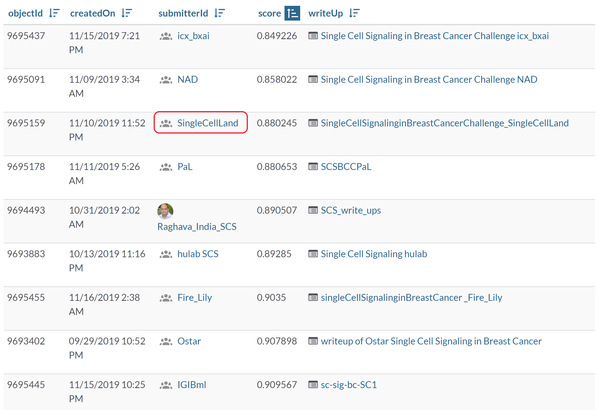This screenshot has width=599, height=410.
Task: Toggle the active score sort button
Action: [292, 13]
